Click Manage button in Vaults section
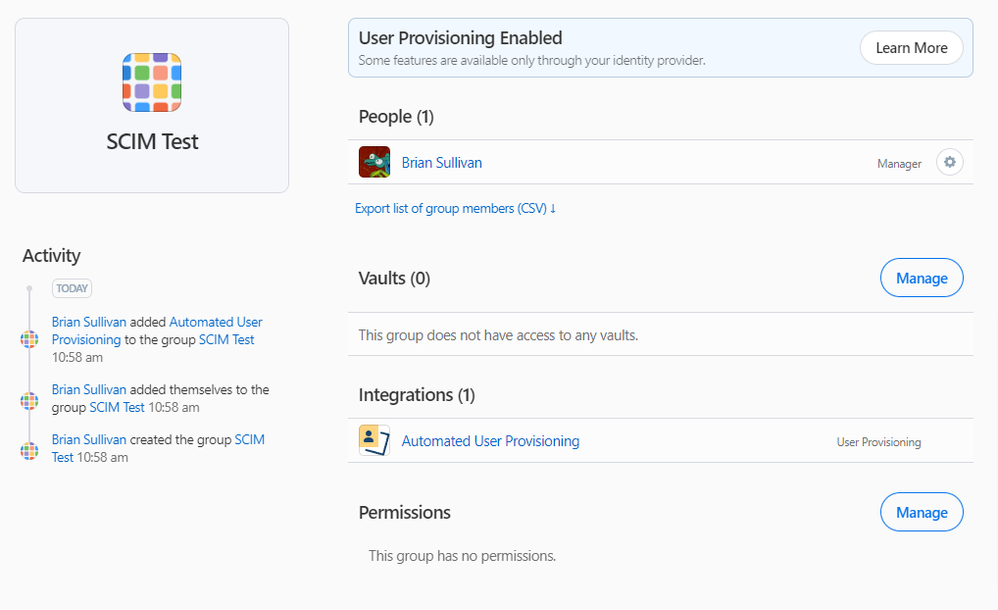 point(921,278)
